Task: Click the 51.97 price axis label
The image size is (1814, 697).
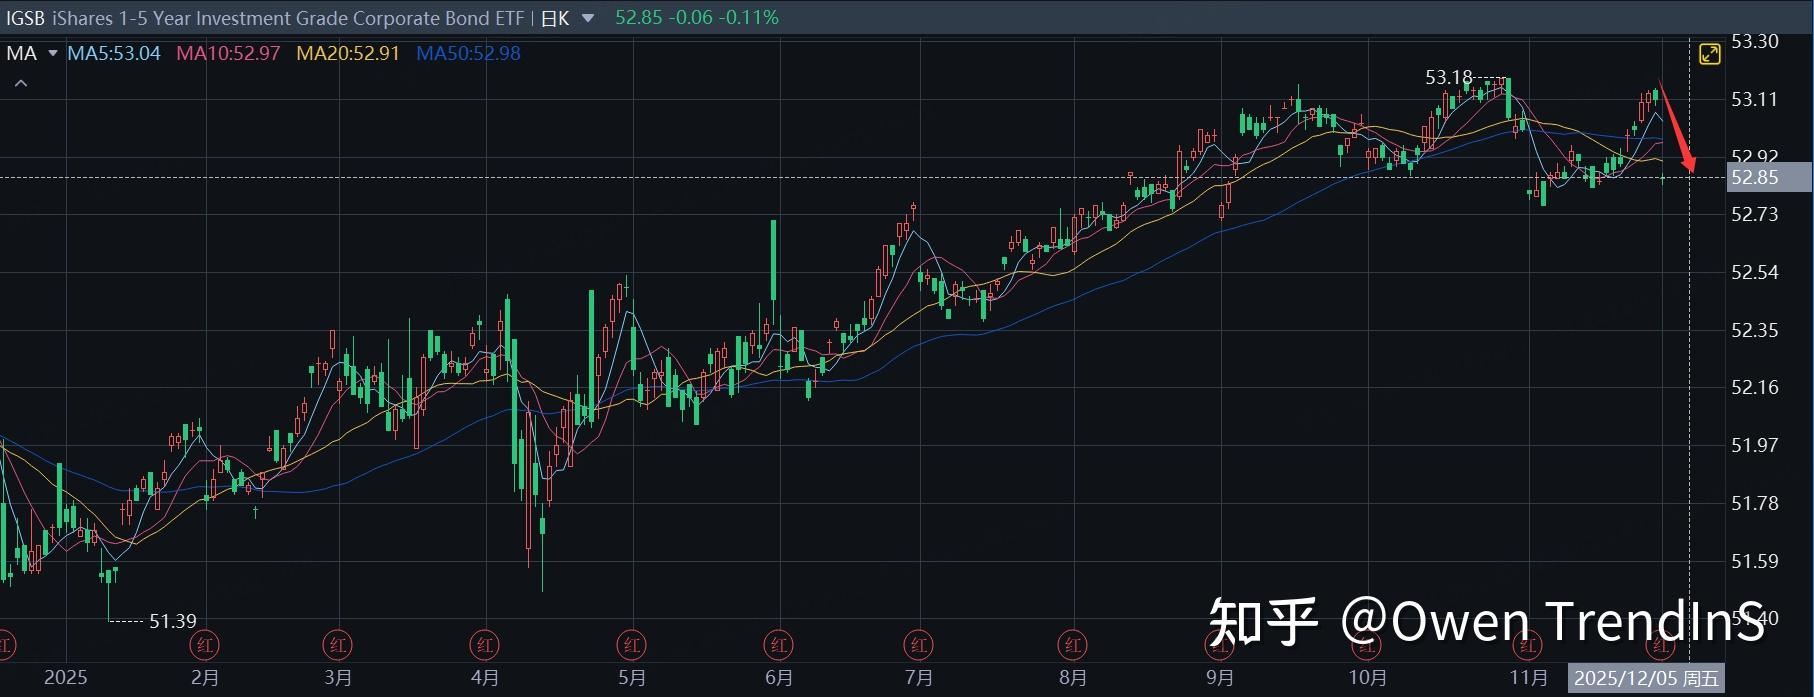Action: point(1755,445)
